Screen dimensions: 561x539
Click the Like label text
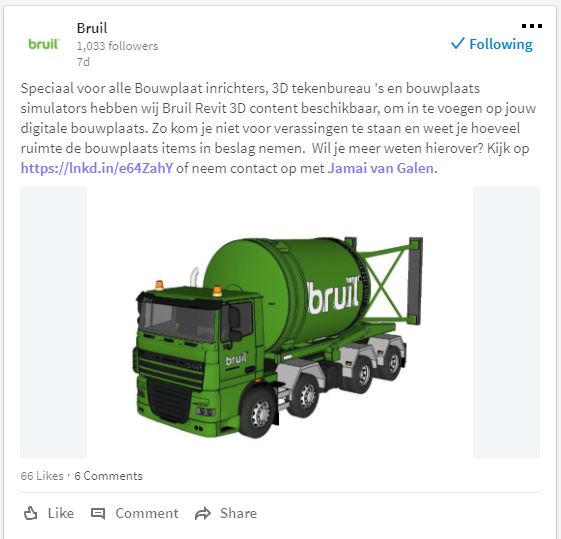tap(61, 513)
